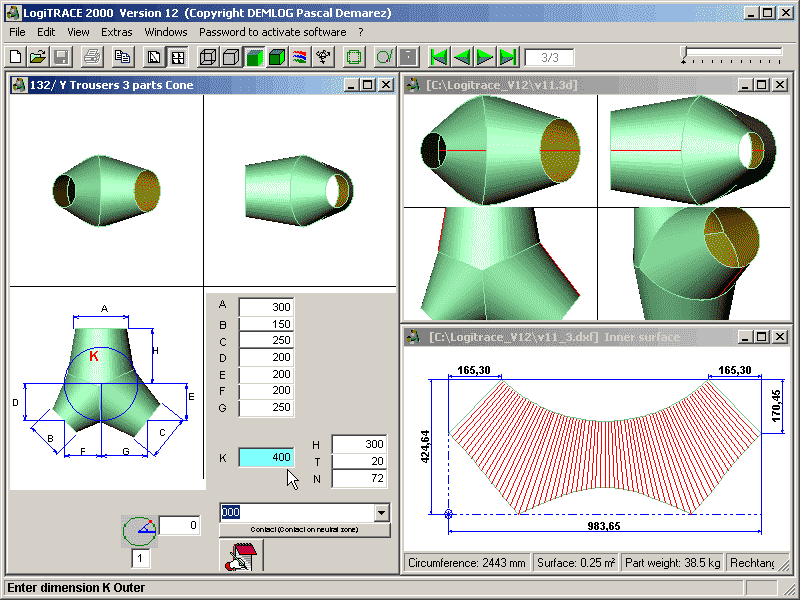800x600 pixels.
Task: Click the dimension F input field
Action: point(266,390)
